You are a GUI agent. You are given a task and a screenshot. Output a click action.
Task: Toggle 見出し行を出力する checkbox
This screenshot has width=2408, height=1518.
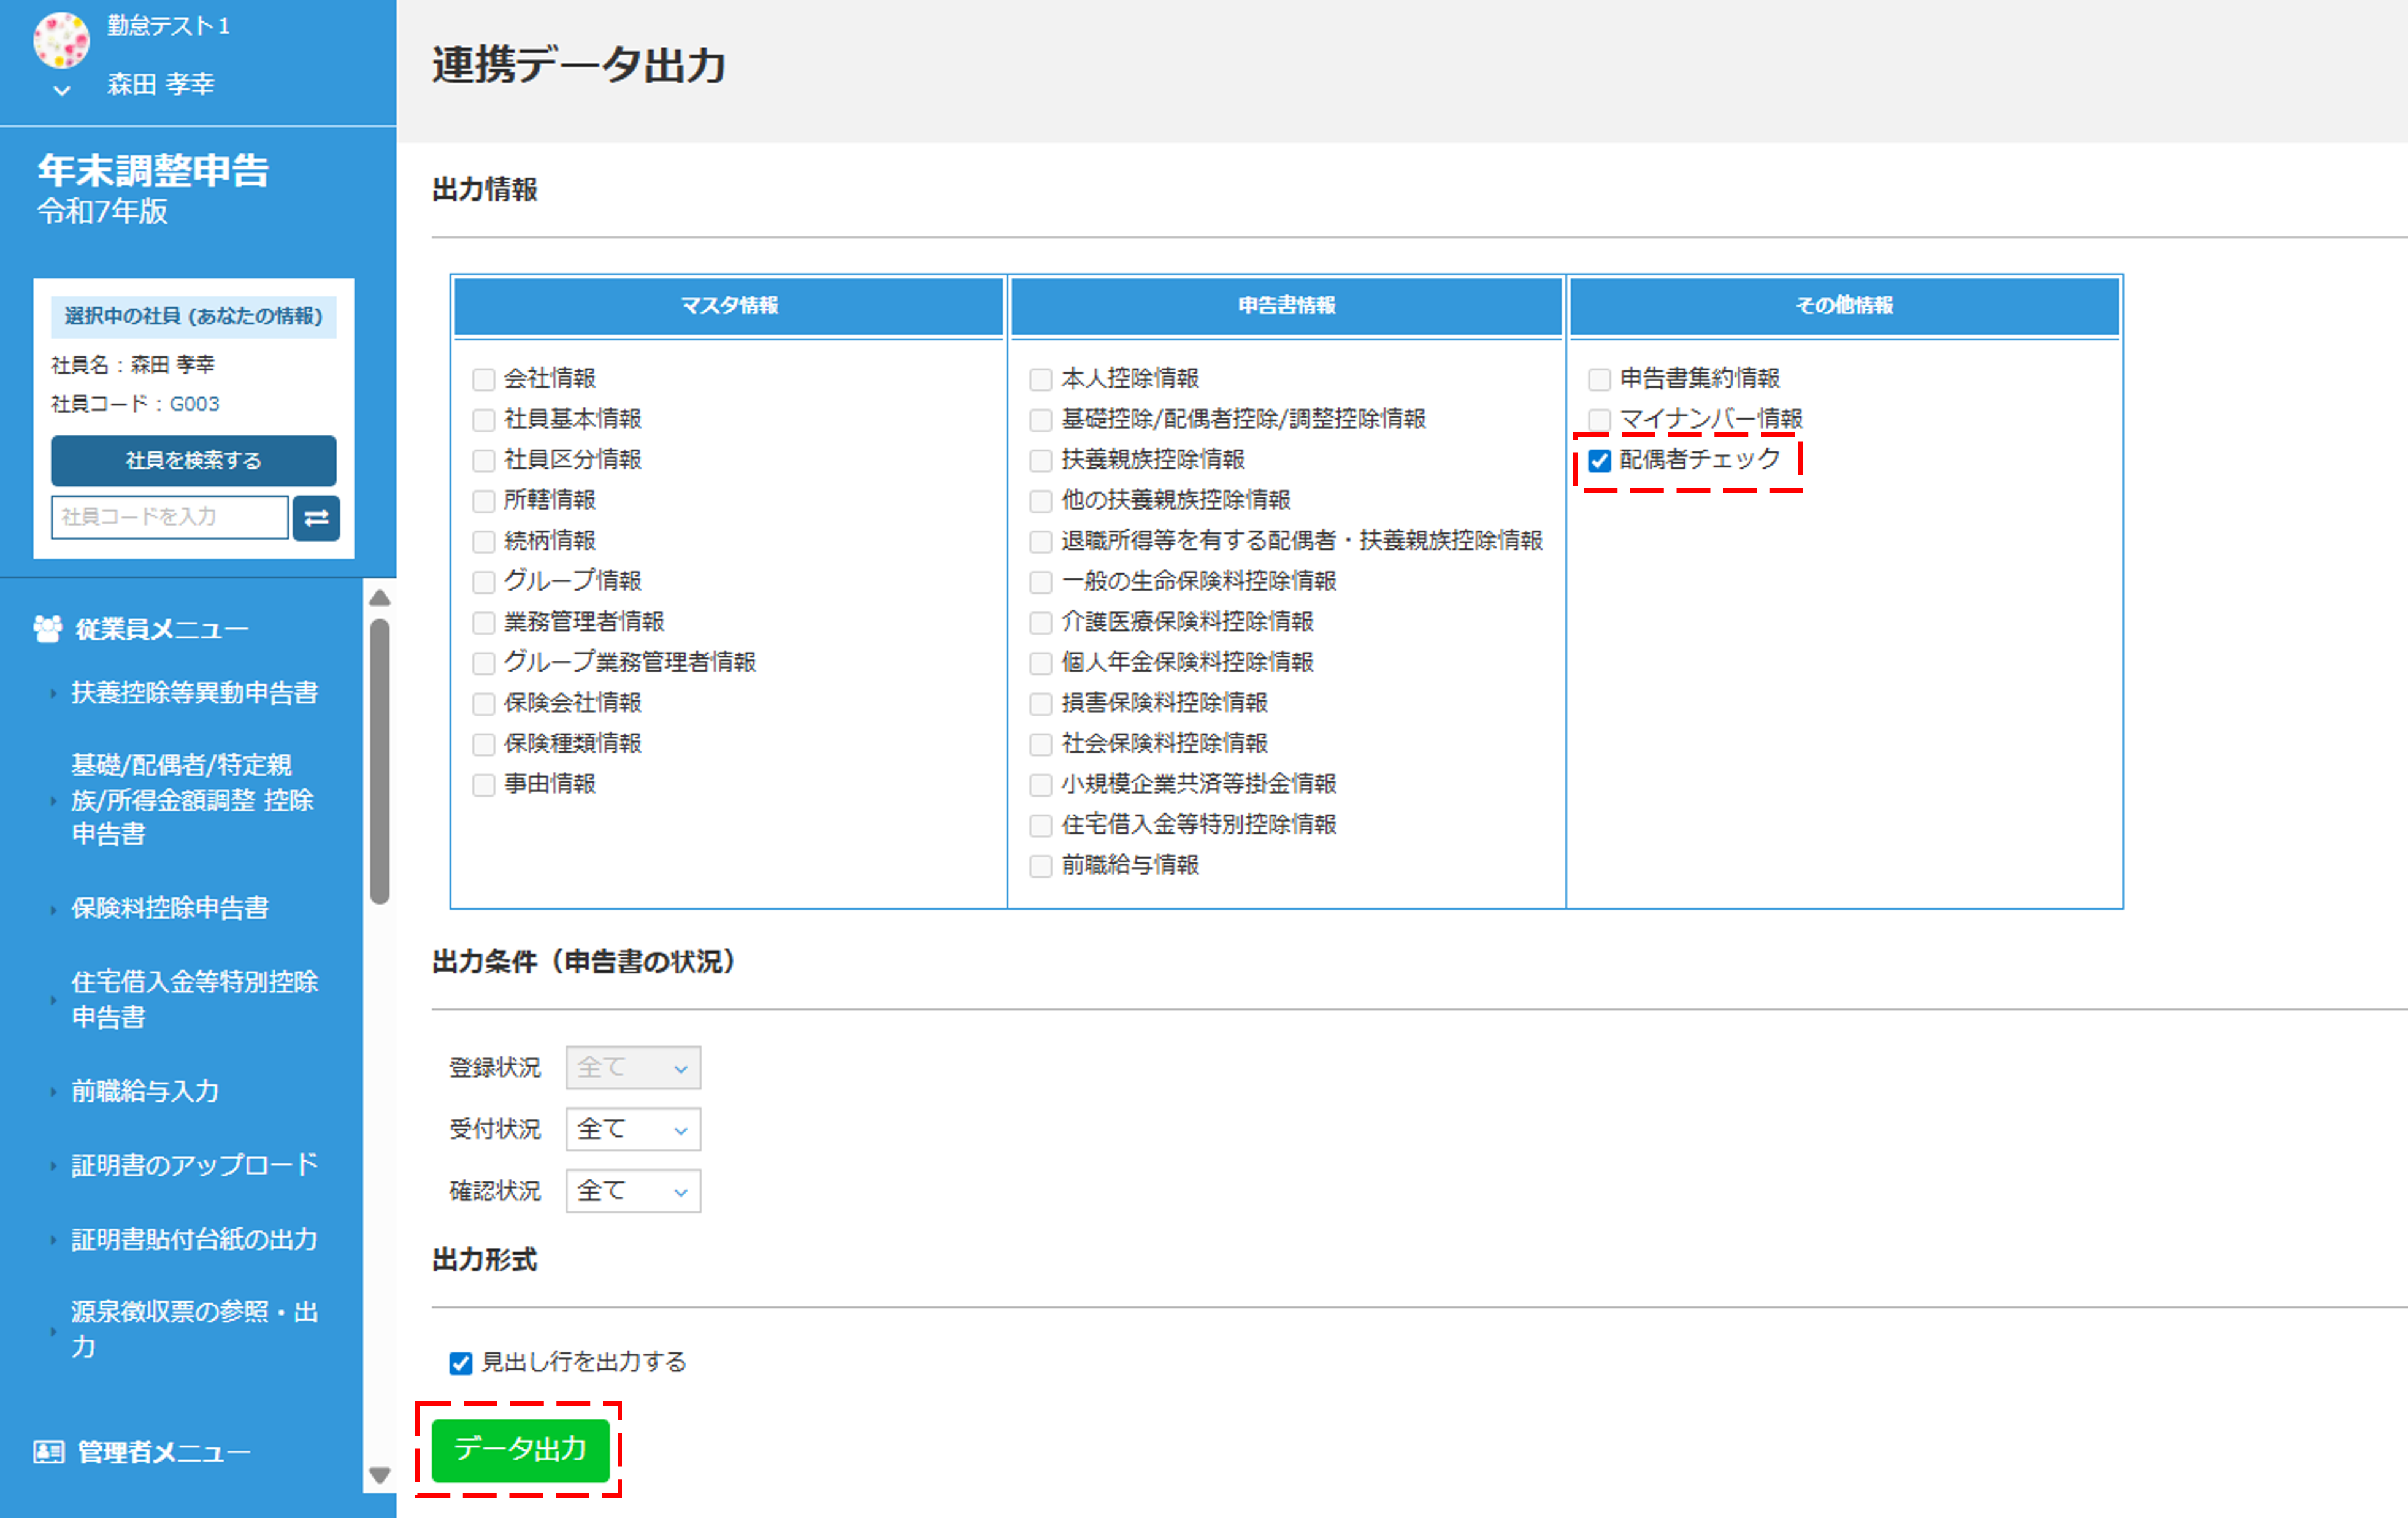[x=460, y=1363]
